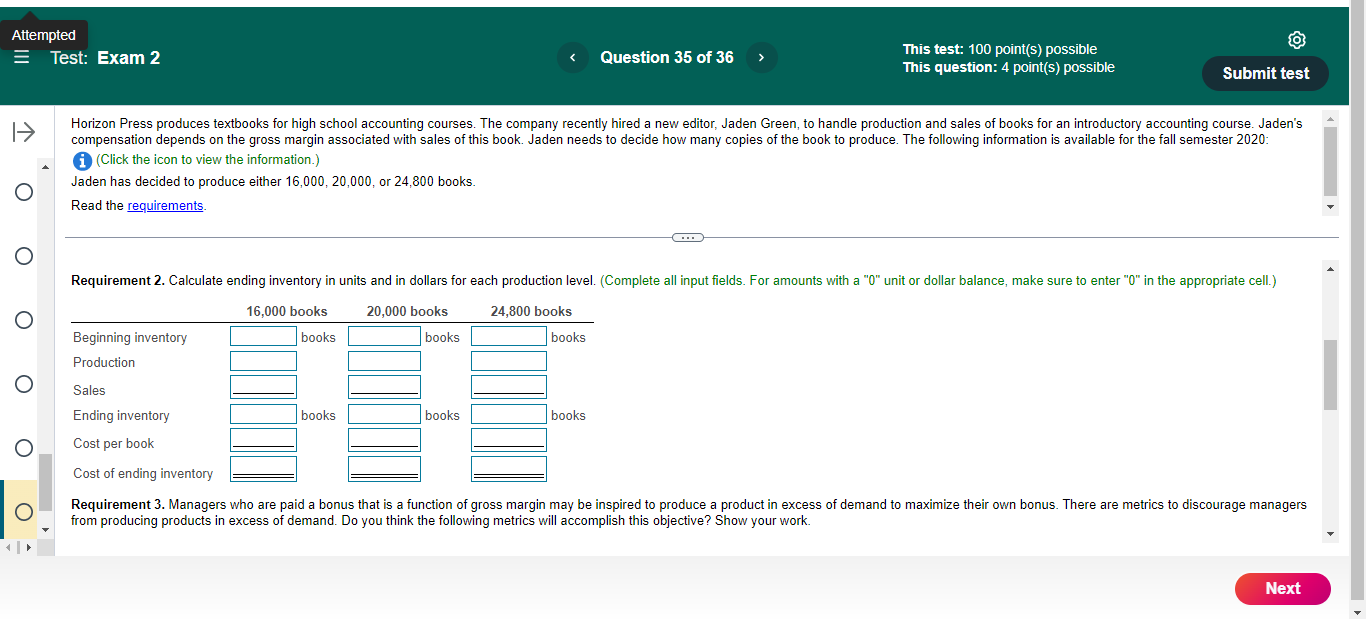Image resolution: width=1366 pixels, height=619 pixels.
Task: Click Cost per book field under 24,800 books
Action: click(508, 439)
